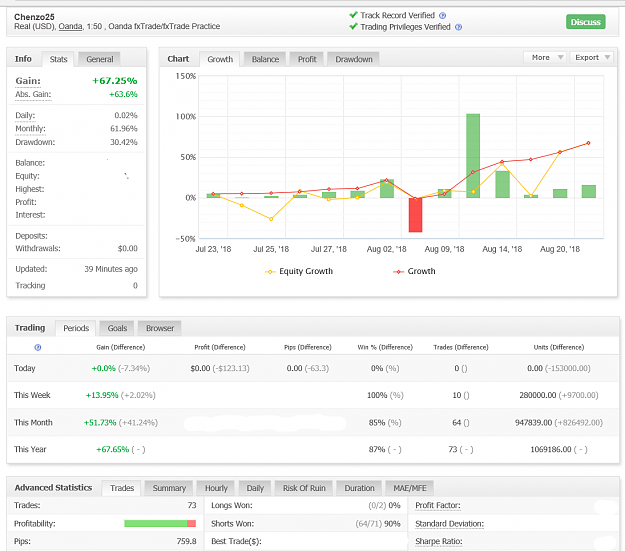Toggle Equity Growth series in chart legend
The height and width of the screenshot is (551, 625).
click(x=299, y=271)
